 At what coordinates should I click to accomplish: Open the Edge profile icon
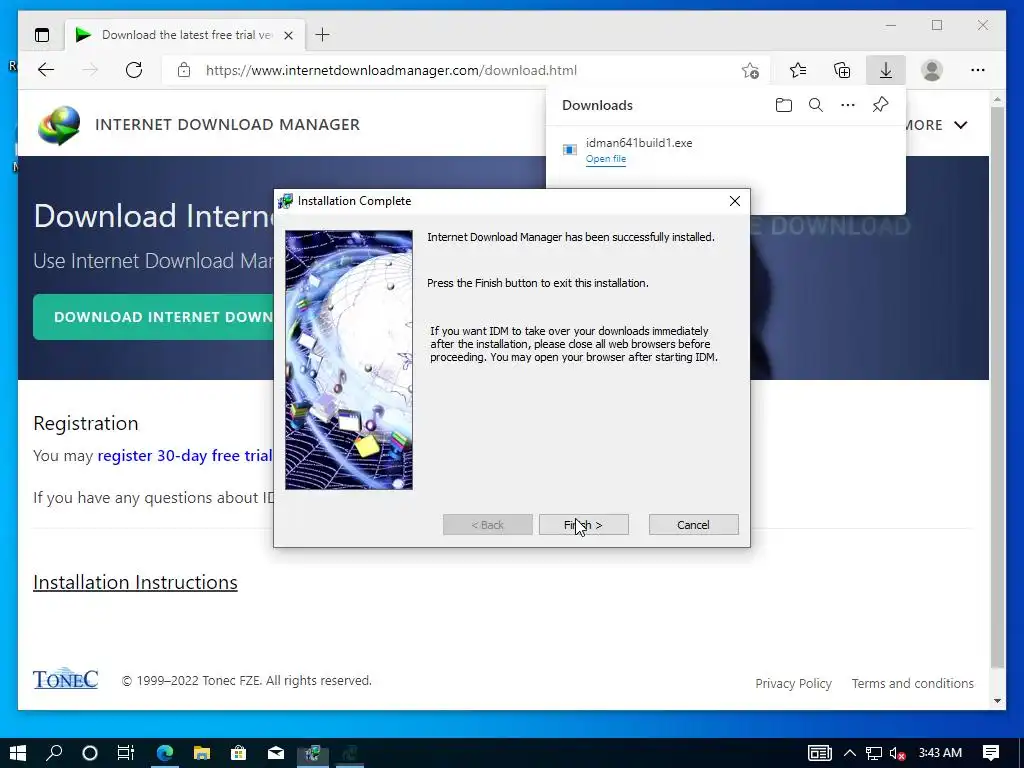pyautogui.click(x=932, y=70)
